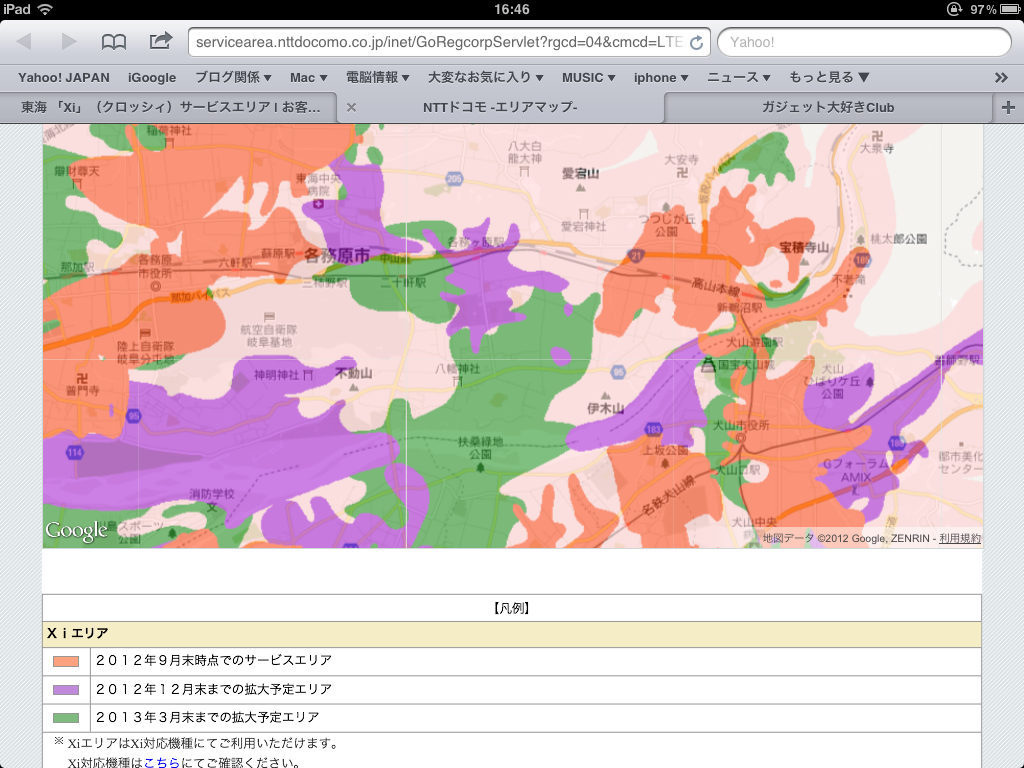Tap the hospital icon near 東海中央病院
Screen dimensions: 1024x768
pos(318,204)
